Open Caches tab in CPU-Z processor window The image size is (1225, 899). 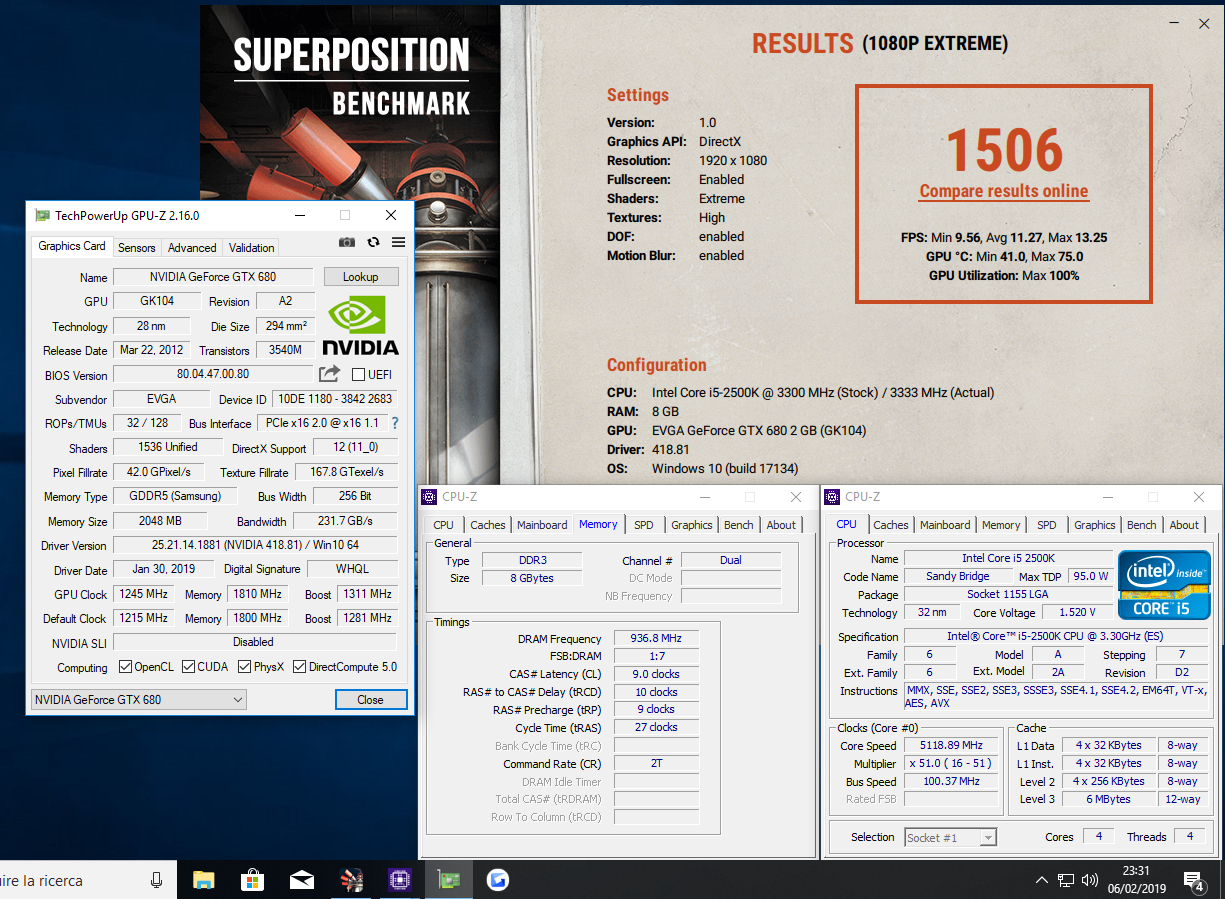coord(890,525)
